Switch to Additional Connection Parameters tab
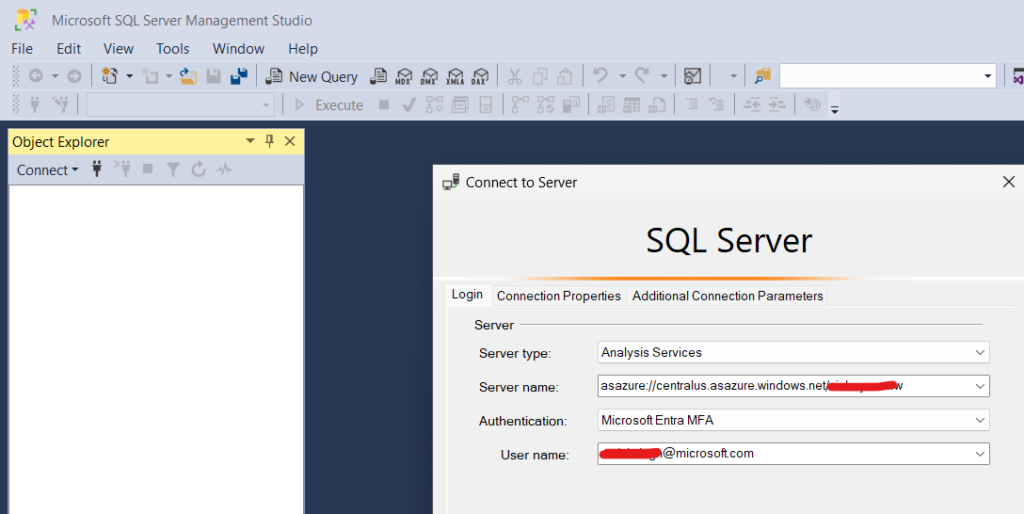 [728, 296]
